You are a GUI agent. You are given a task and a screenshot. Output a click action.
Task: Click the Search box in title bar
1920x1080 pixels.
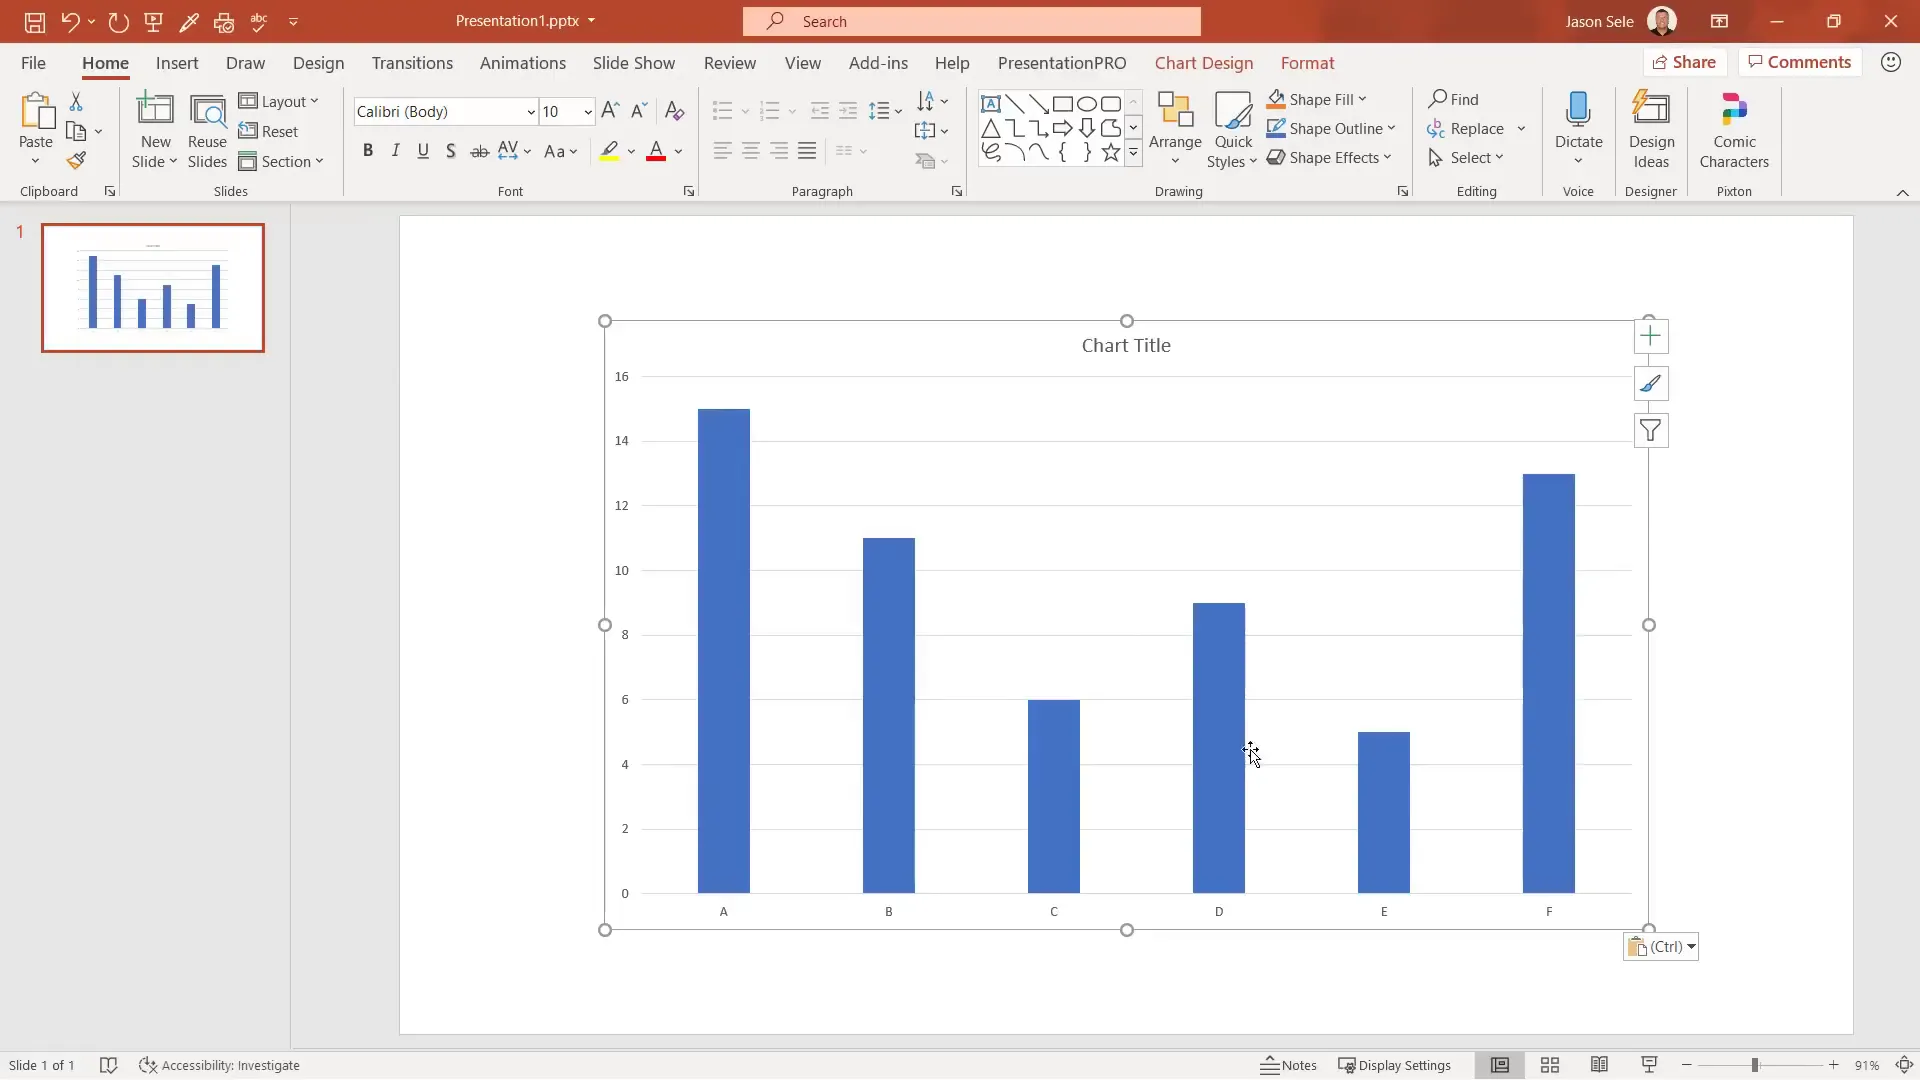[x=971, y=21]
